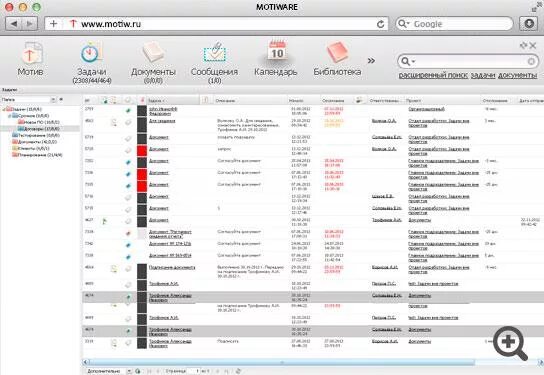
Task: Open the Подписание документа task link
Action: coord(172,267)
